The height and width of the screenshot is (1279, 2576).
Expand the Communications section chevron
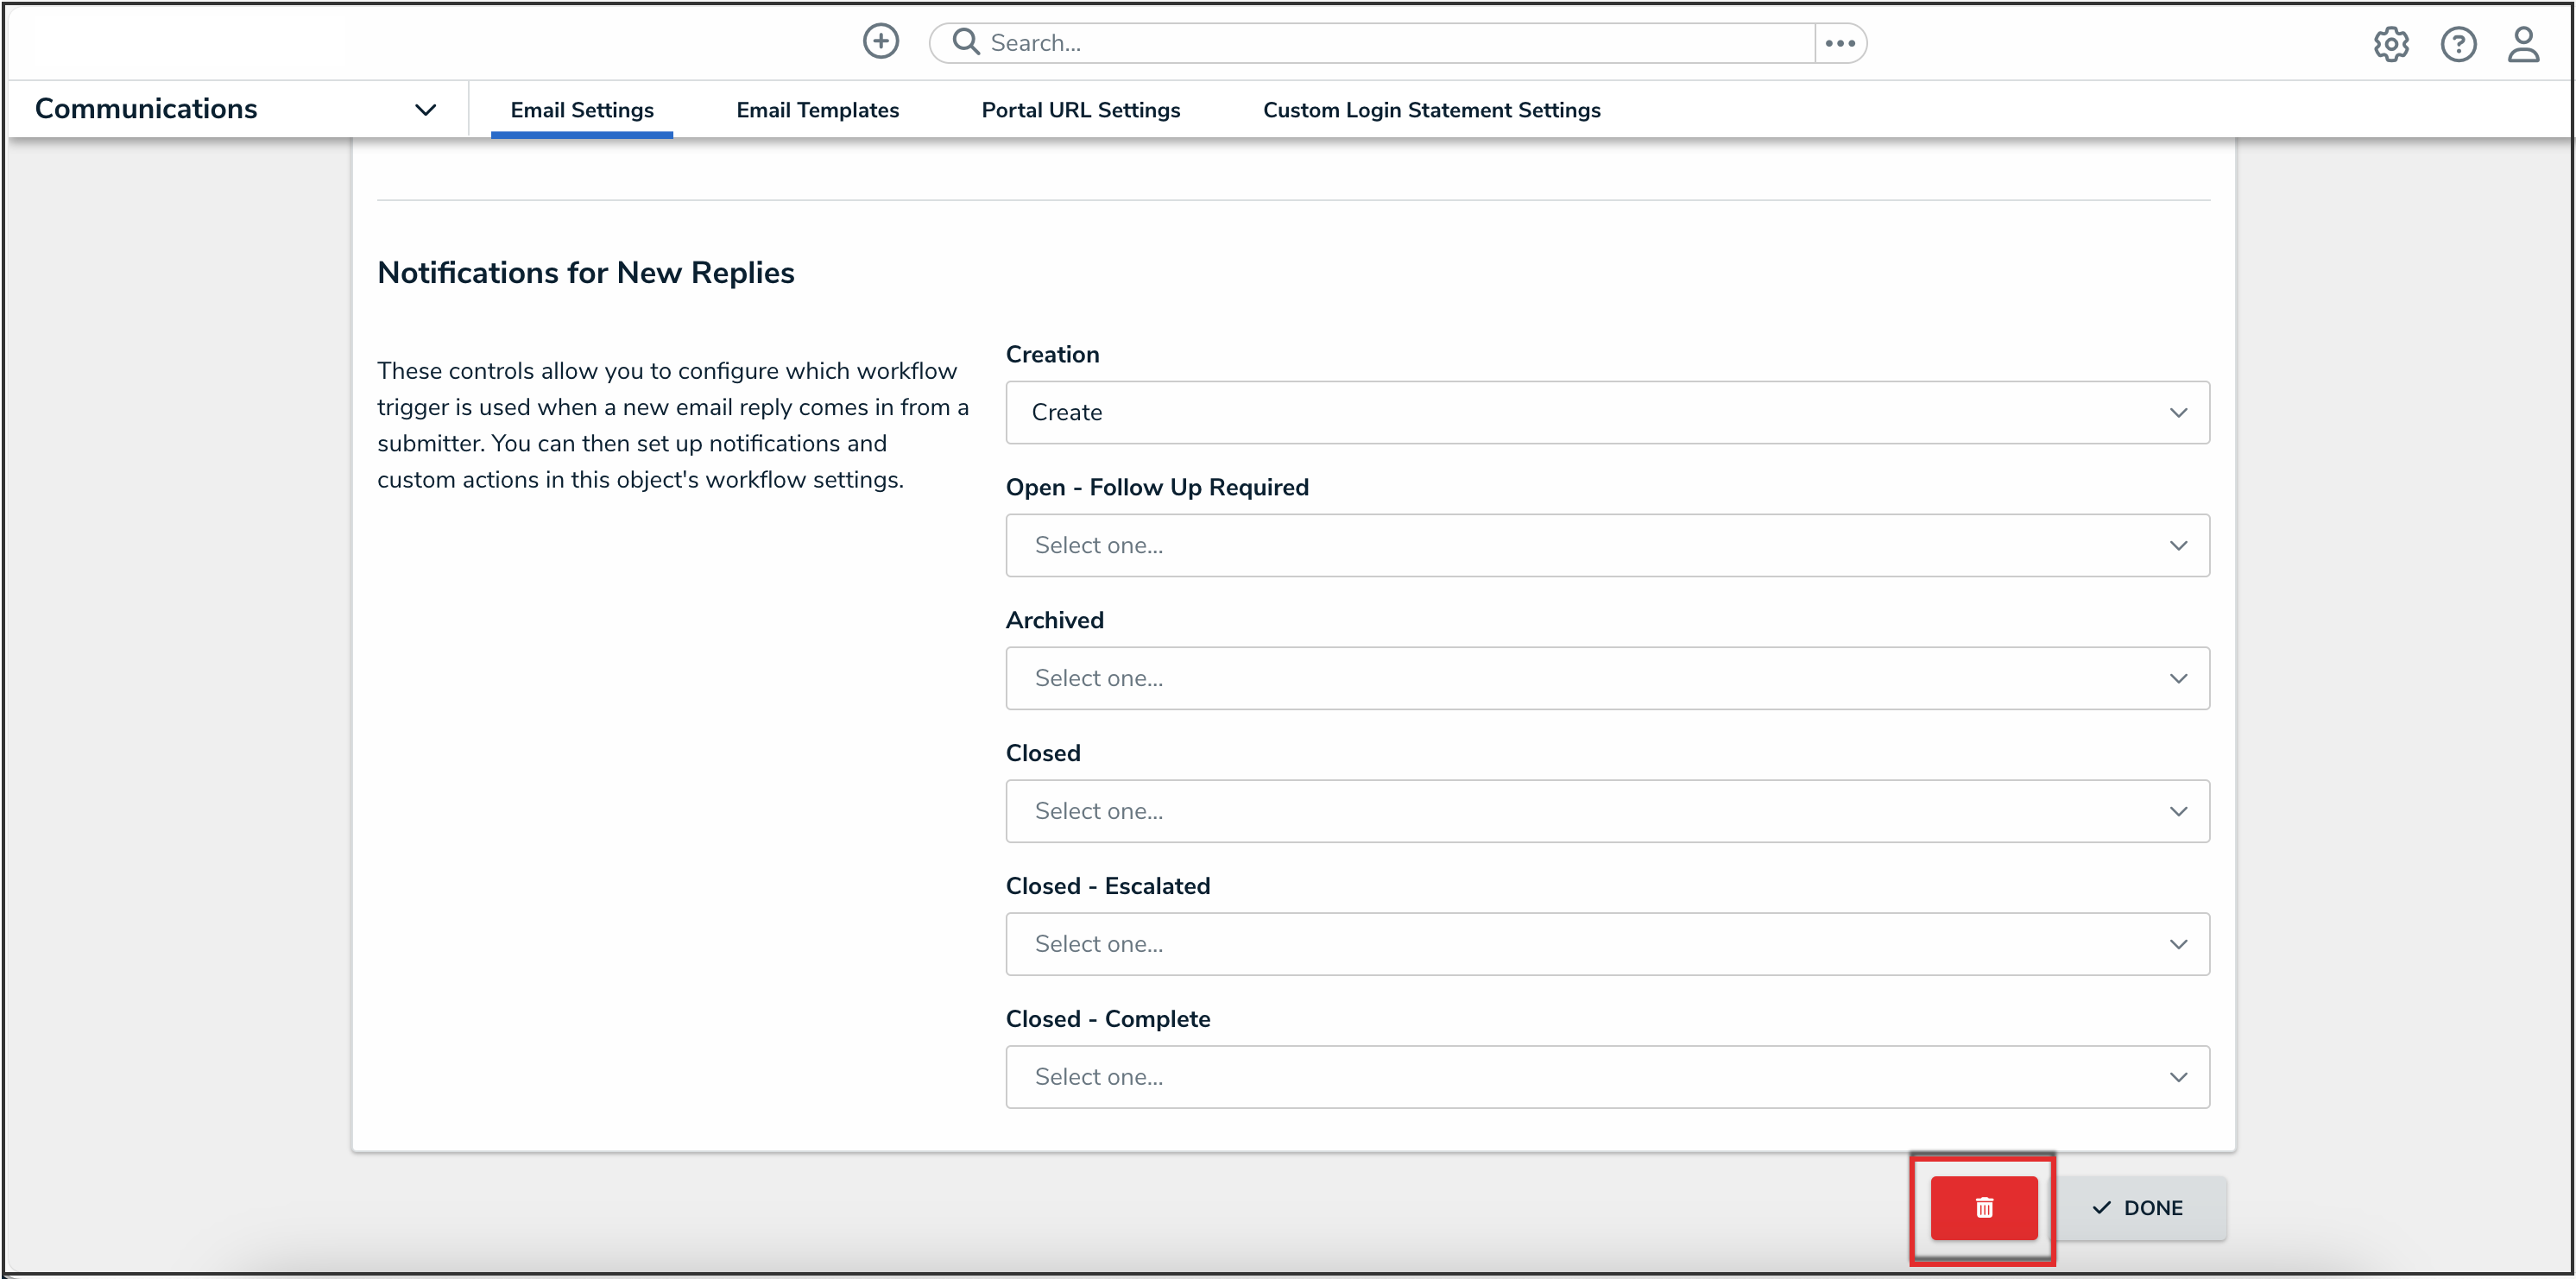pos(425,109)
